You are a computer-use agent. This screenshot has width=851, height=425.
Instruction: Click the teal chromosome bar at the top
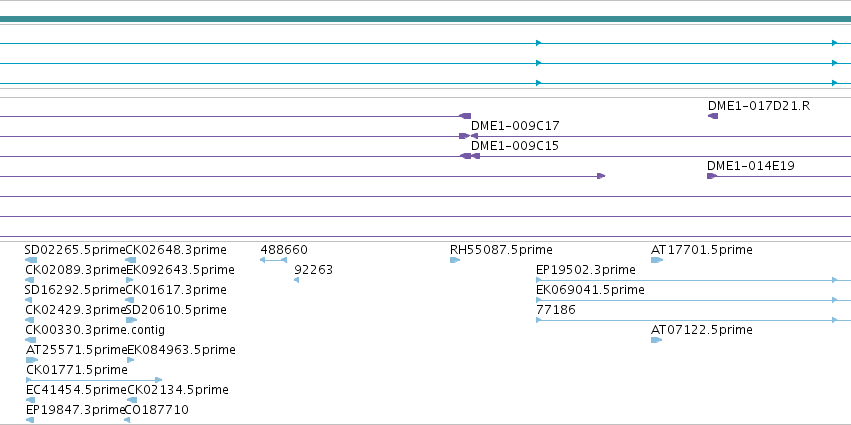(426, 20)
